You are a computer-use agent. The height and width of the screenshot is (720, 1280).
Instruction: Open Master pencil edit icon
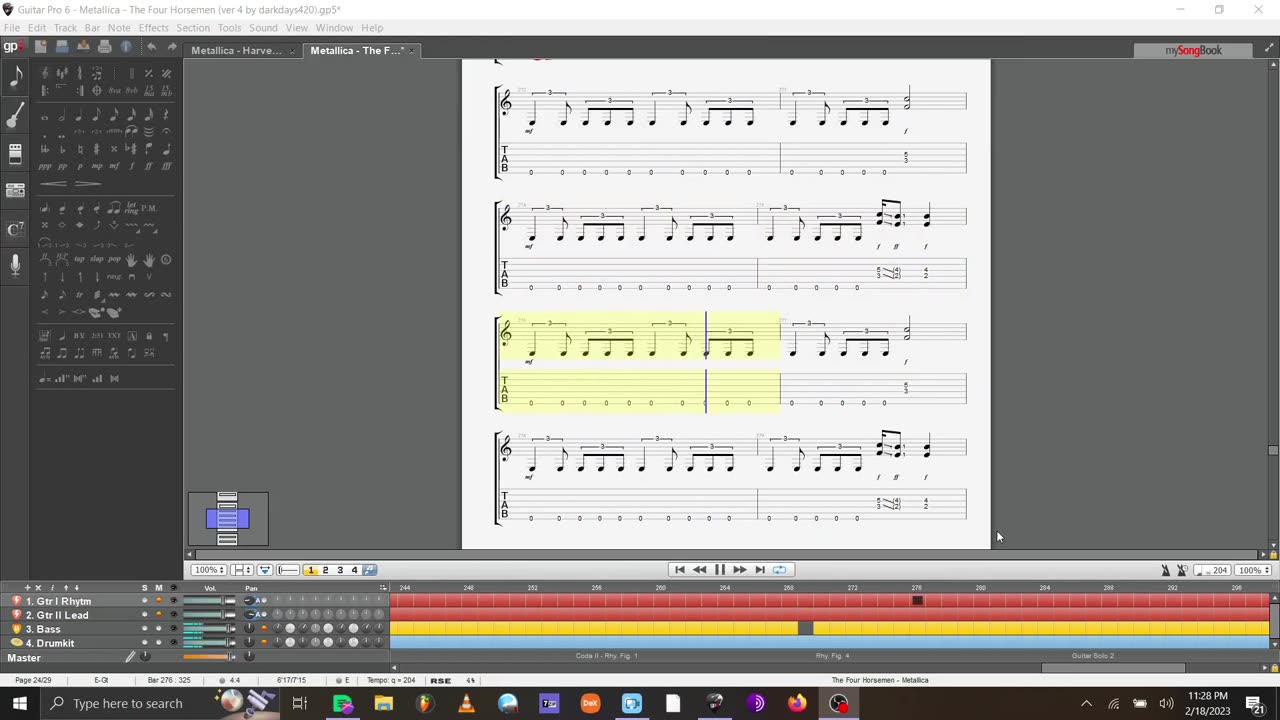130,657
